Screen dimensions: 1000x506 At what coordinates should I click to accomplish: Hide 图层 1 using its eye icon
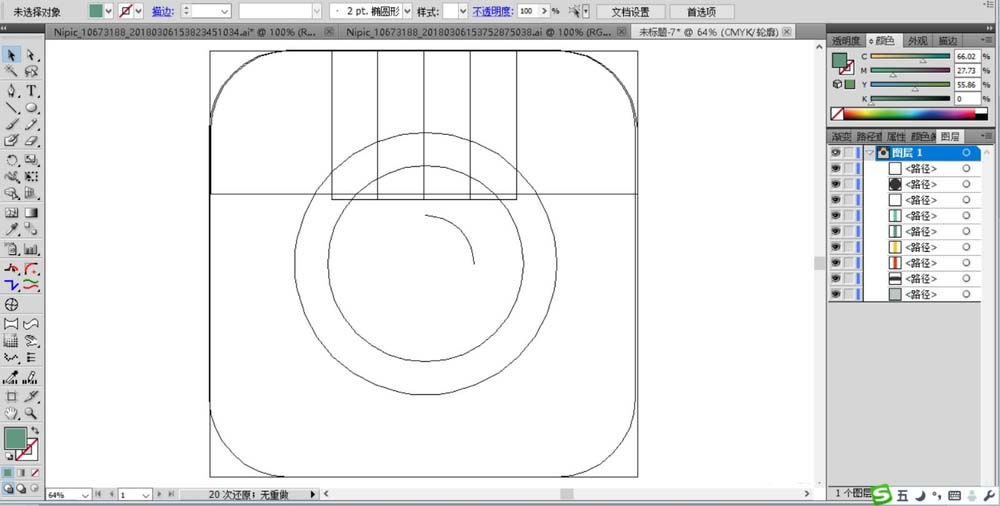[x=835, y=153]
